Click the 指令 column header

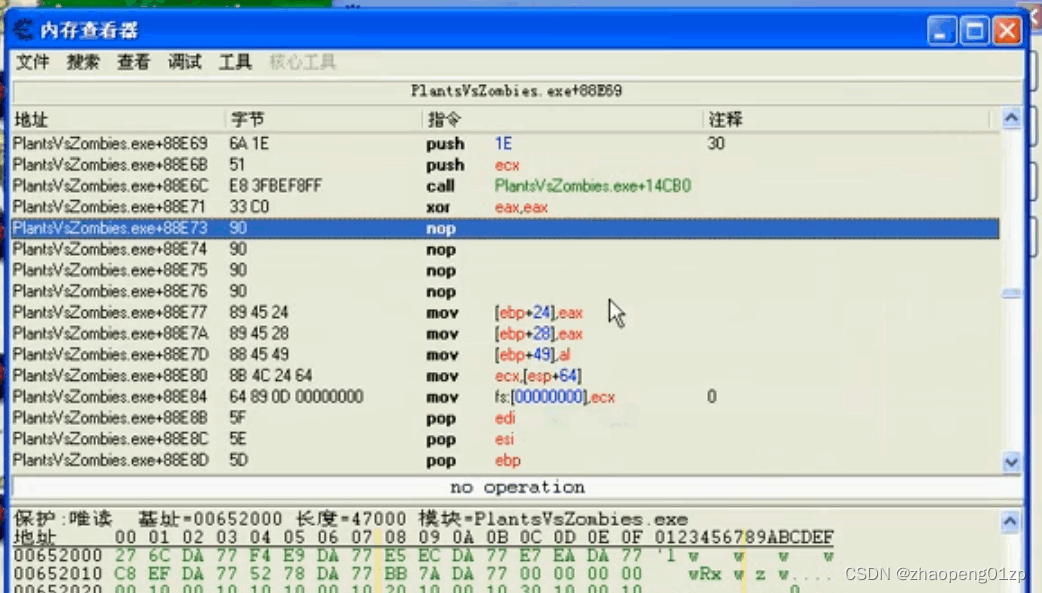click(563, 120)
